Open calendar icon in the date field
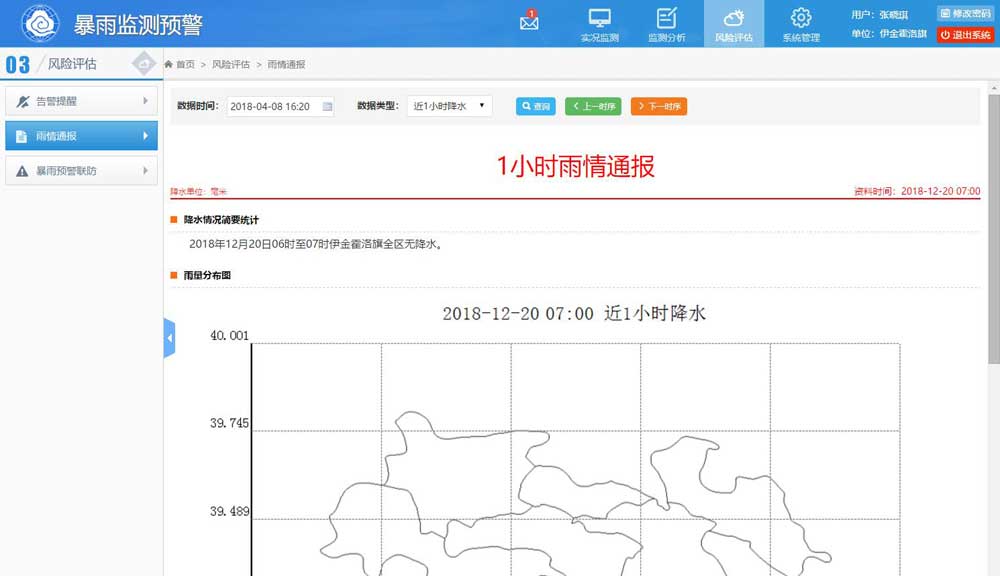Screen dimensions: 1000x576 (x=327, y=106)
